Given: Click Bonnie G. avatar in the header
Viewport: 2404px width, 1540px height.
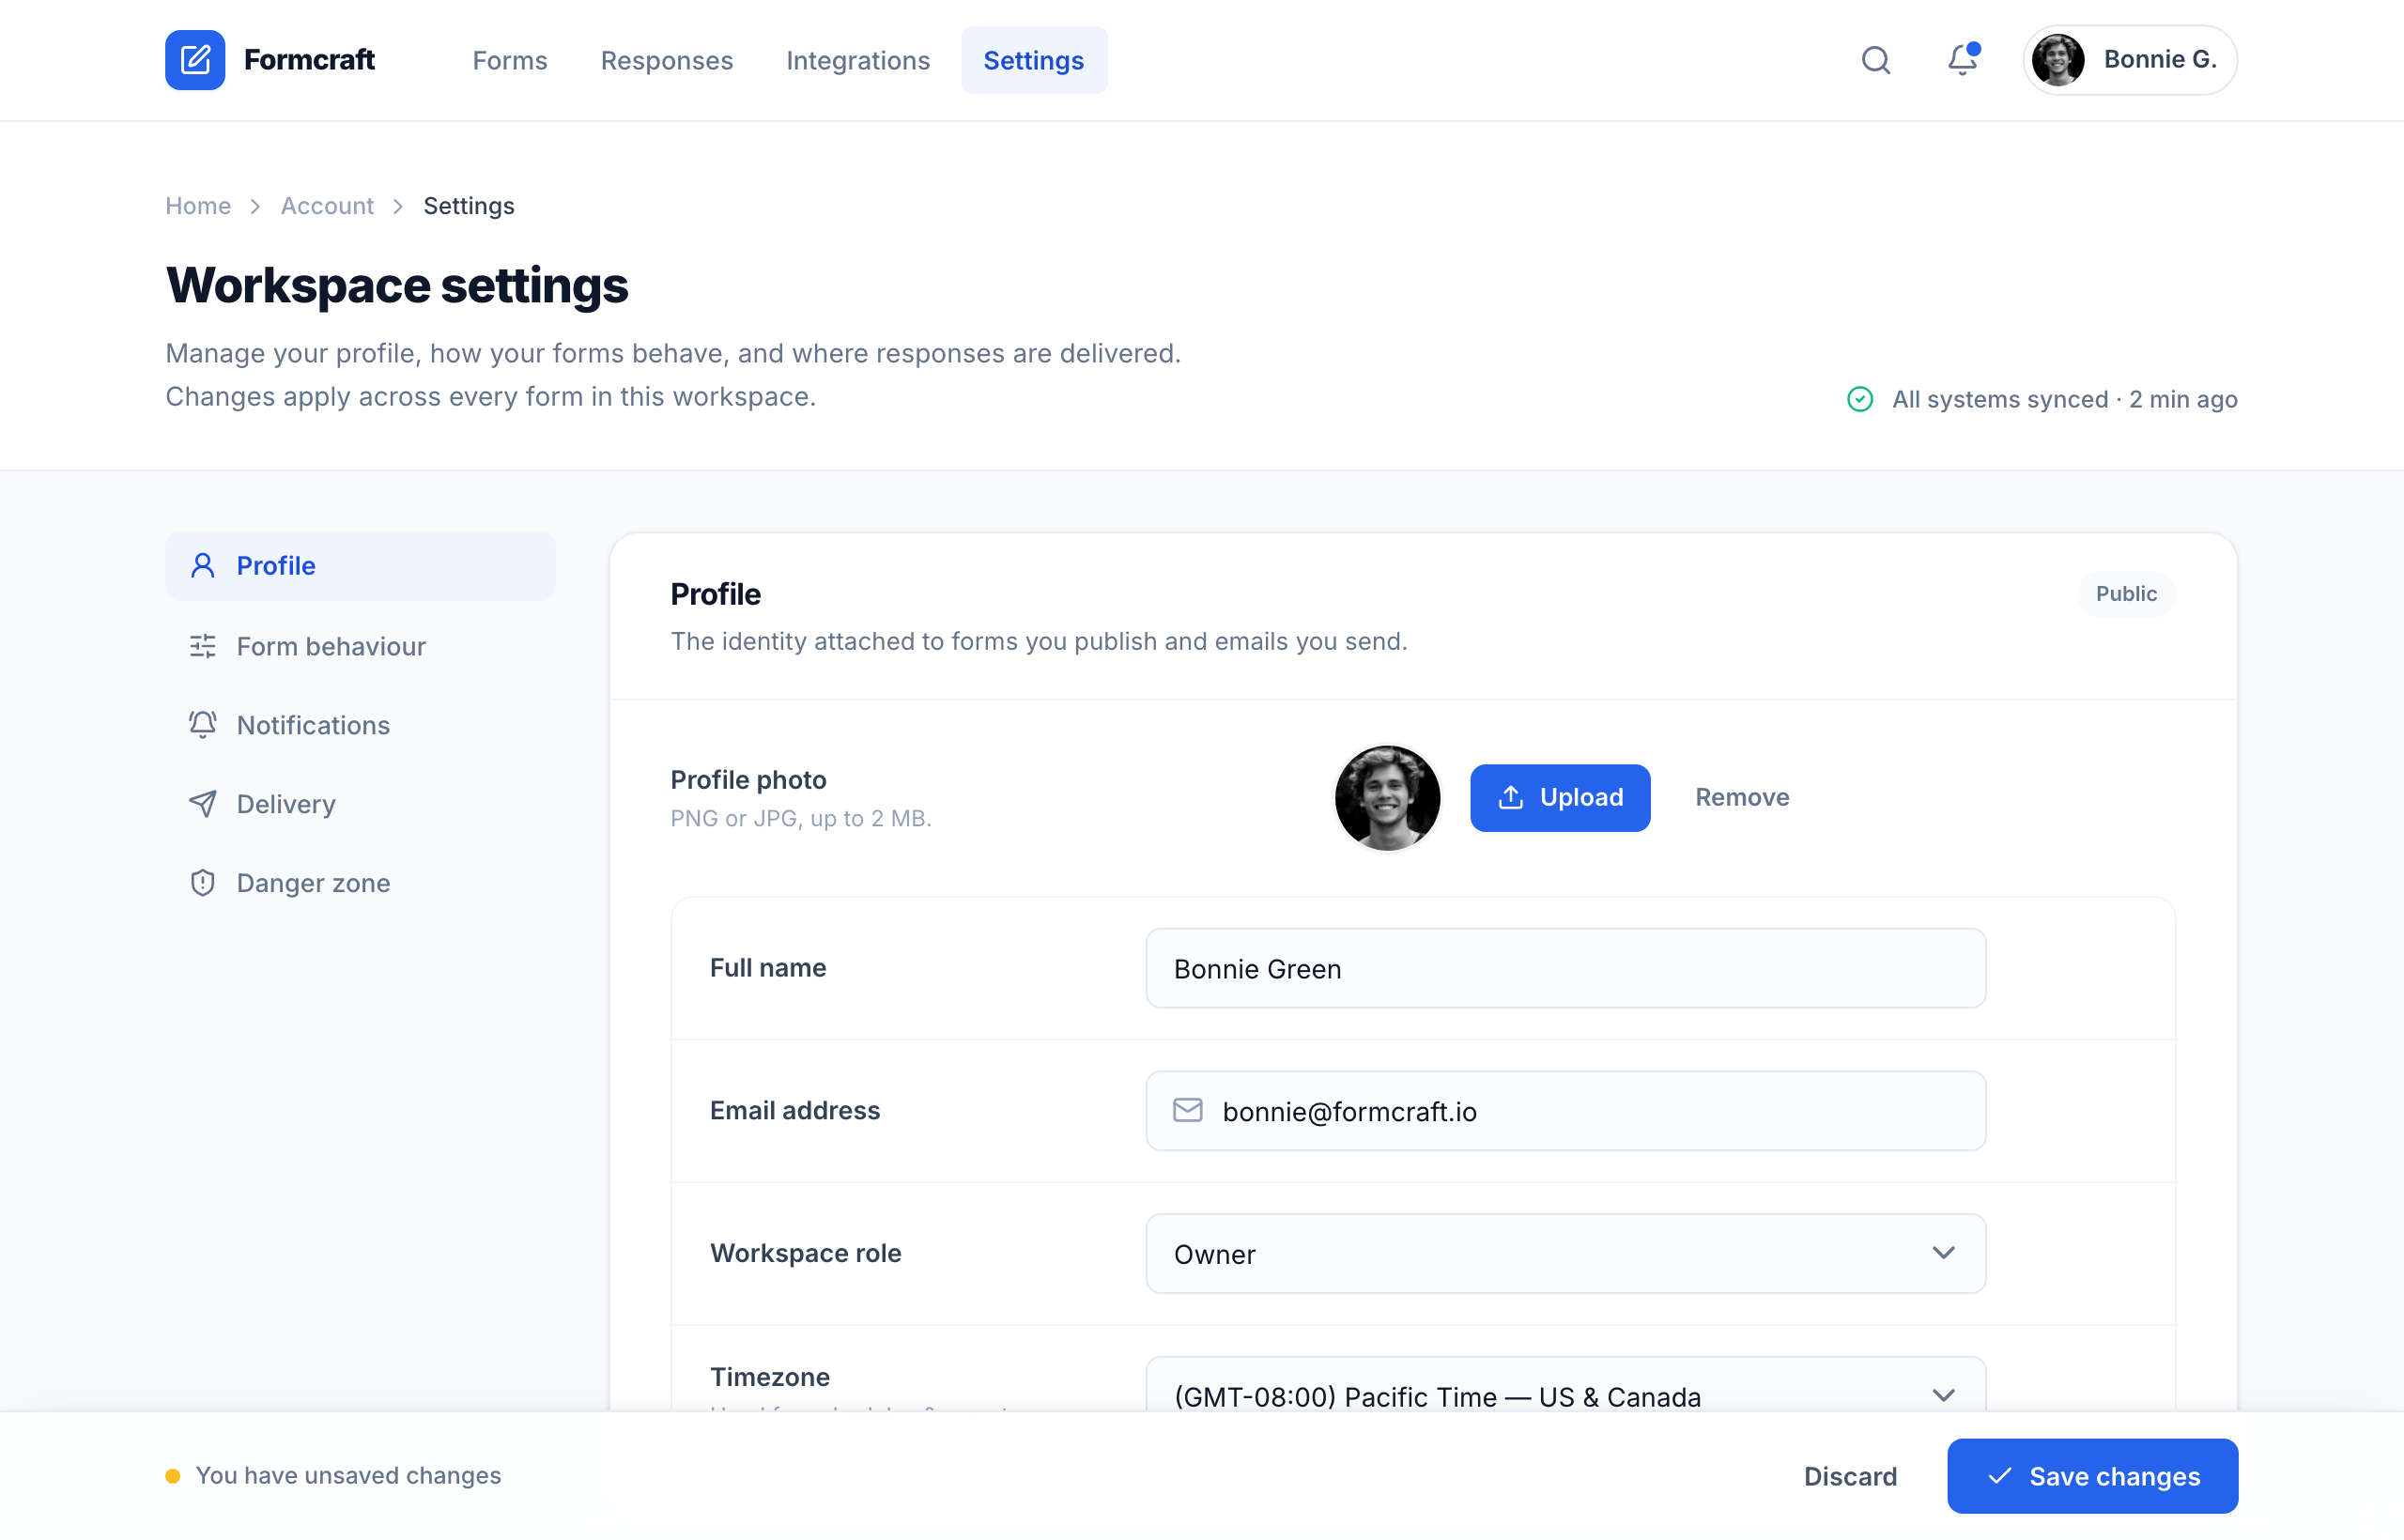Looking at the screenshot, I should 2057,60.
